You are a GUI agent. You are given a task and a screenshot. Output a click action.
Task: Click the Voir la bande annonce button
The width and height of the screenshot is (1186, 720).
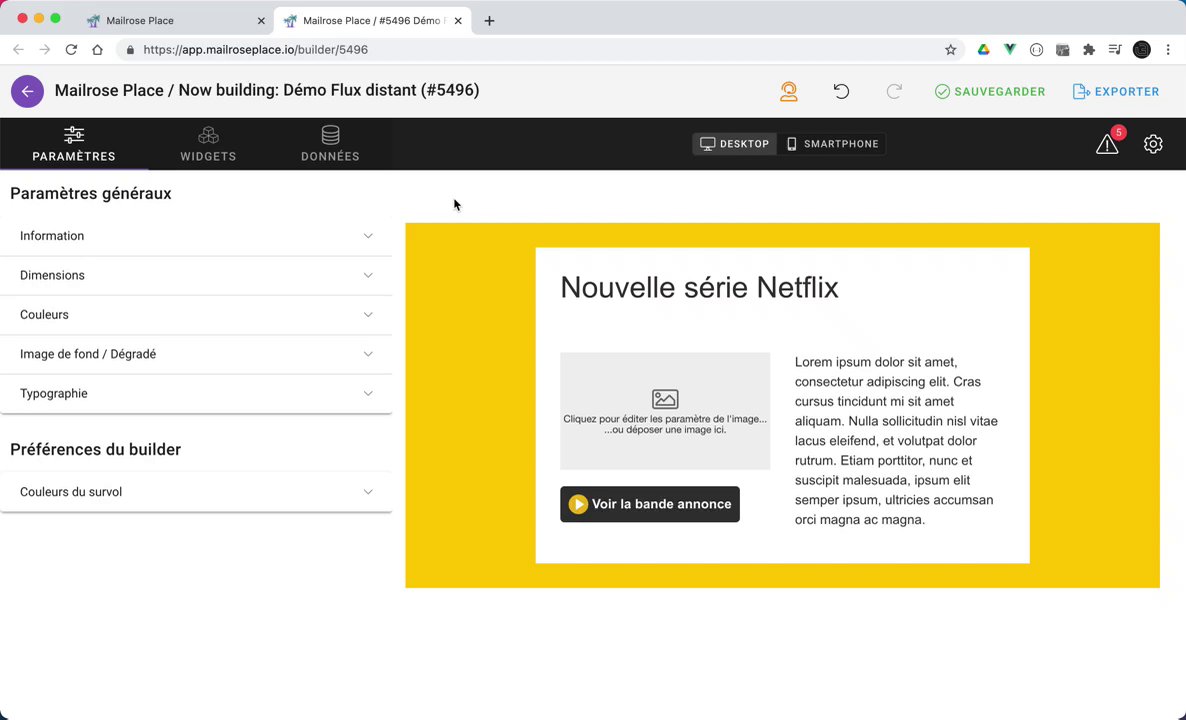click(x=650, y=504)
